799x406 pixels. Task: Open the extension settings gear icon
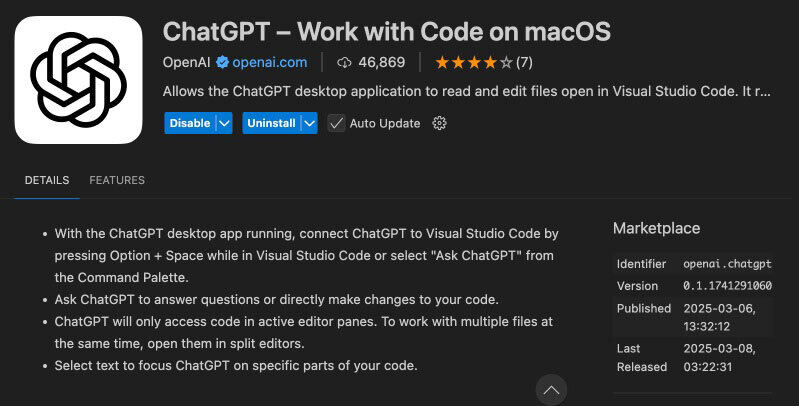[x=439, y=123]
